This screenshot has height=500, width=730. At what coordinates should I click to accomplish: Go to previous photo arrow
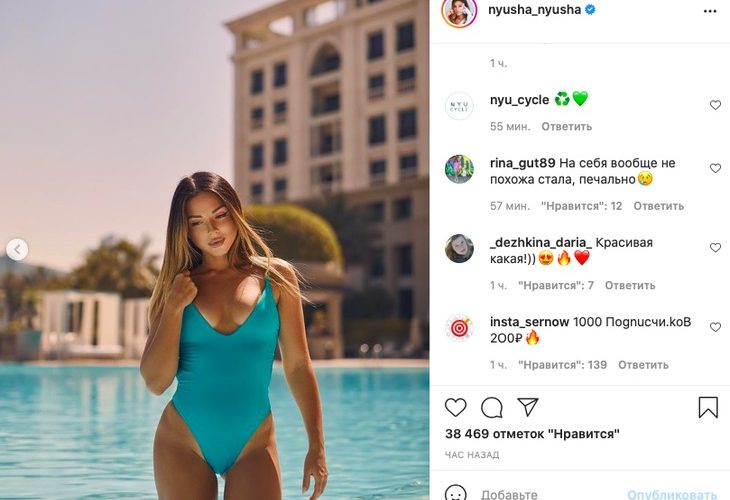pyautogui.click(x=17, y=250)
